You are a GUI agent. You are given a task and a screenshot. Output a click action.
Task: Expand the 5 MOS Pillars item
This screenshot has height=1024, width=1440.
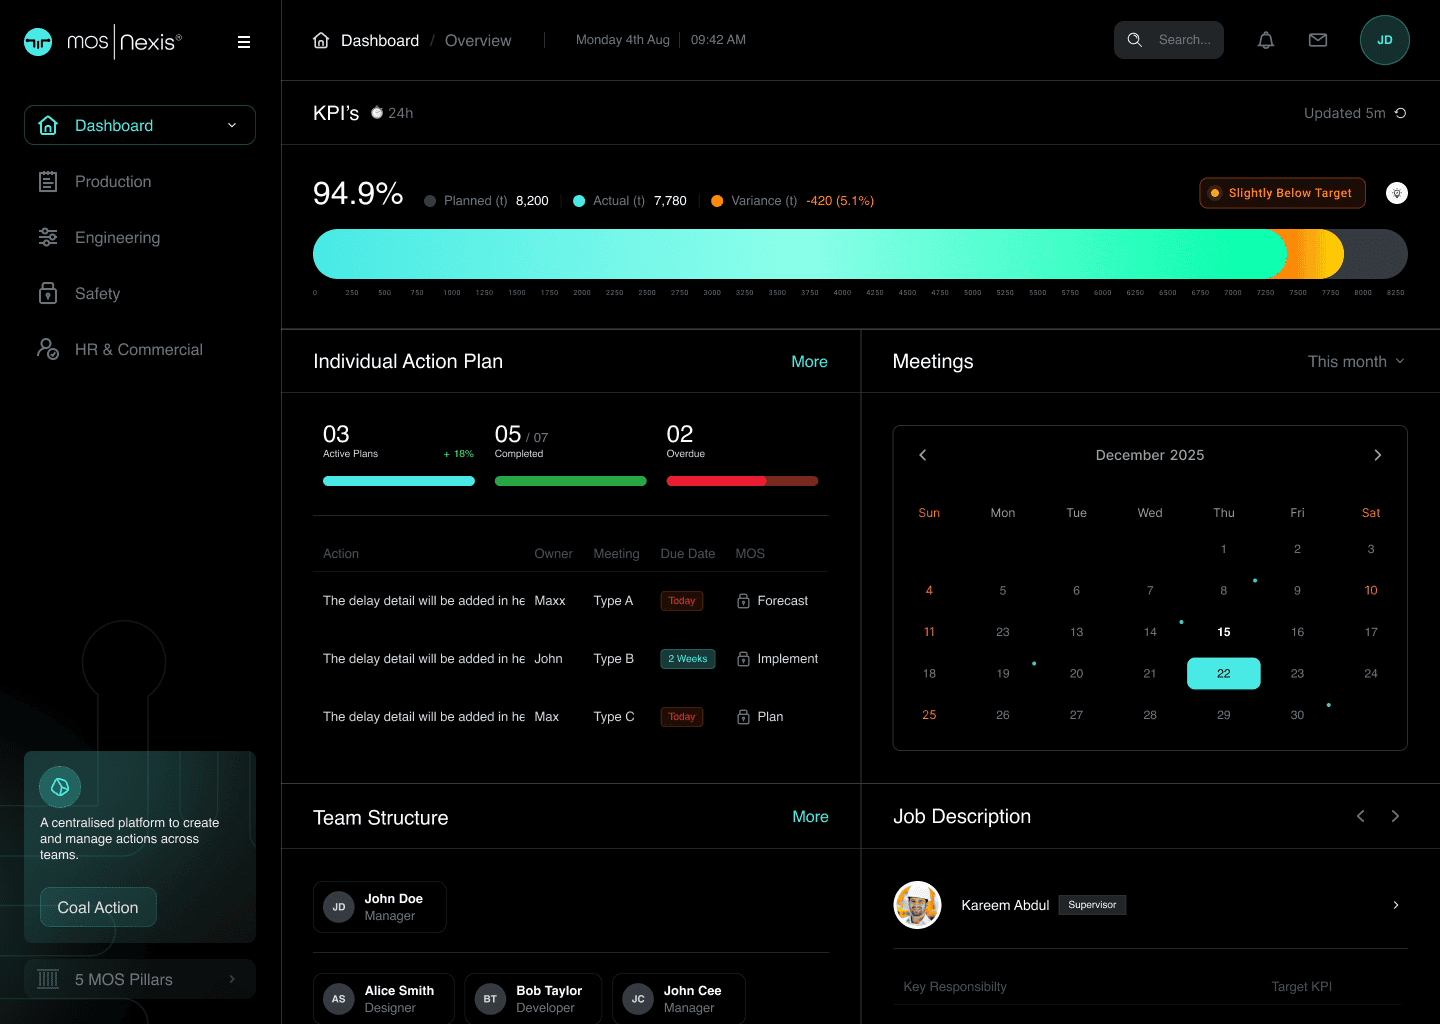[140, 979]
